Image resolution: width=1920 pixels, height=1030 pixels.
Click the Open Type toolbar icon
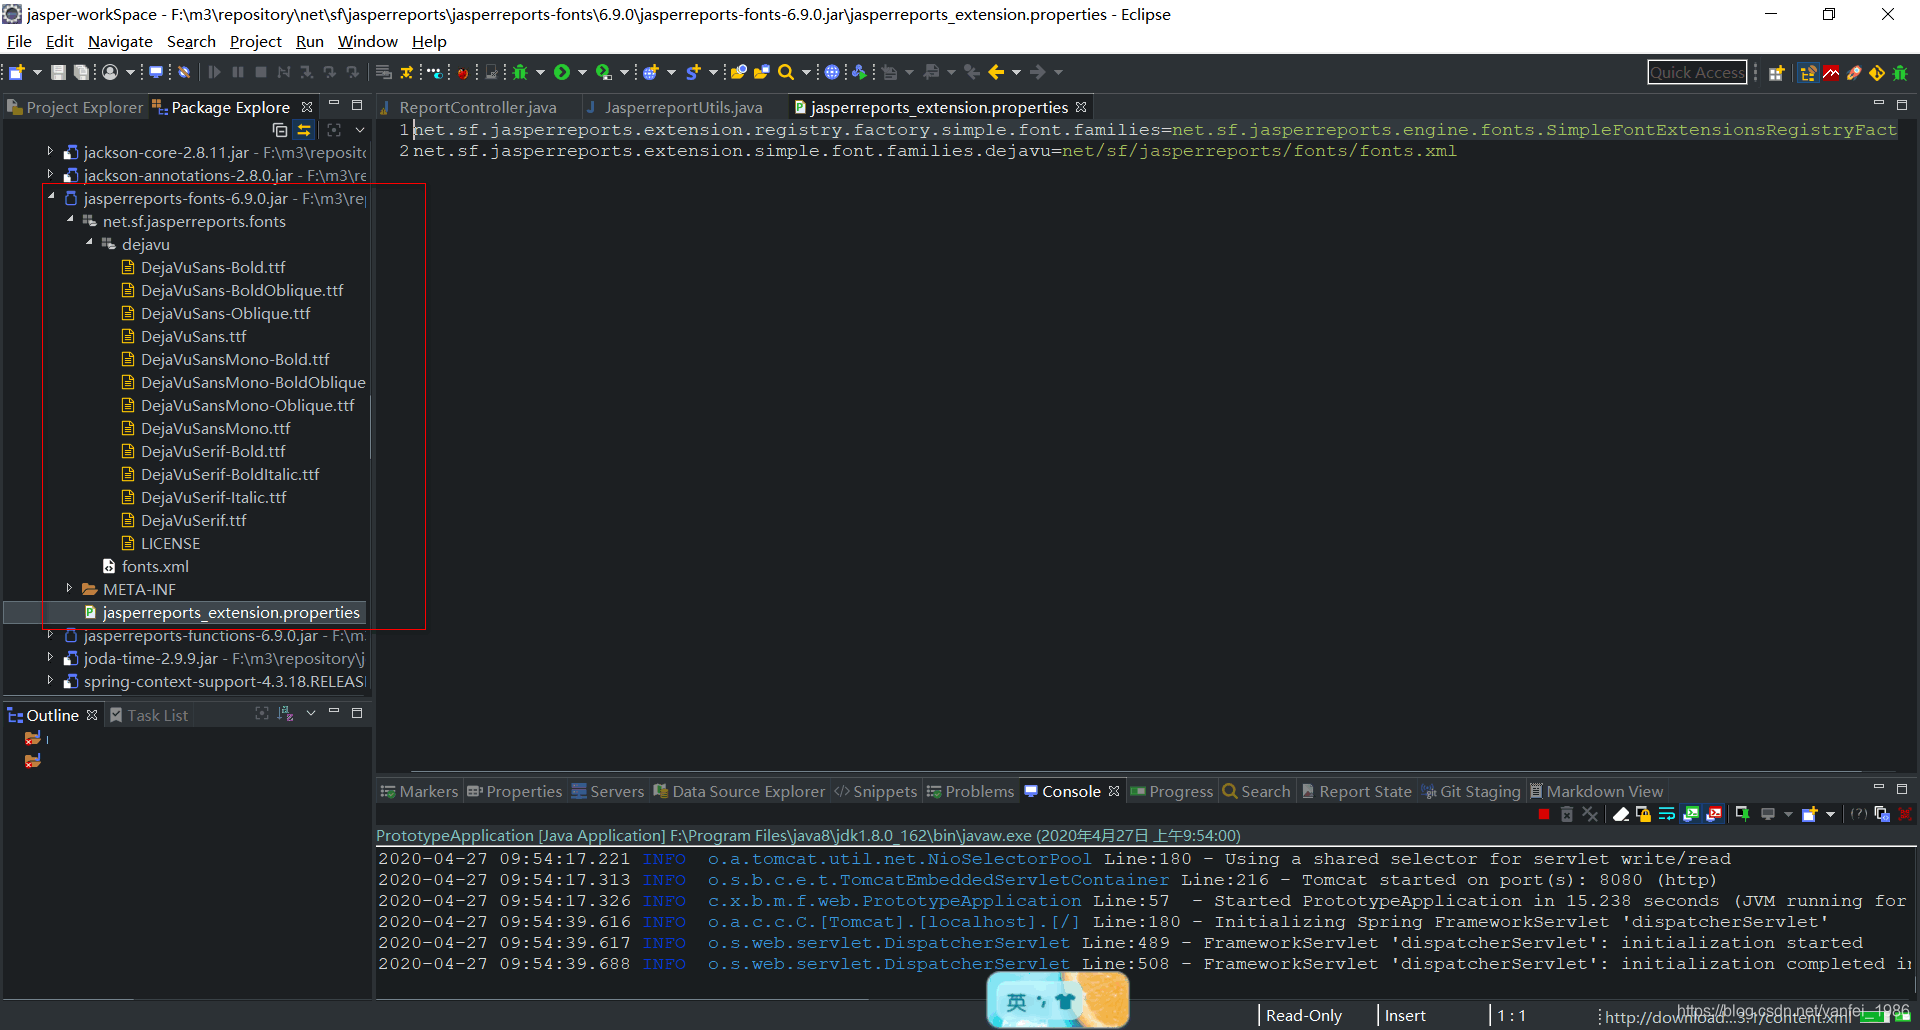[x=738, y=72]
